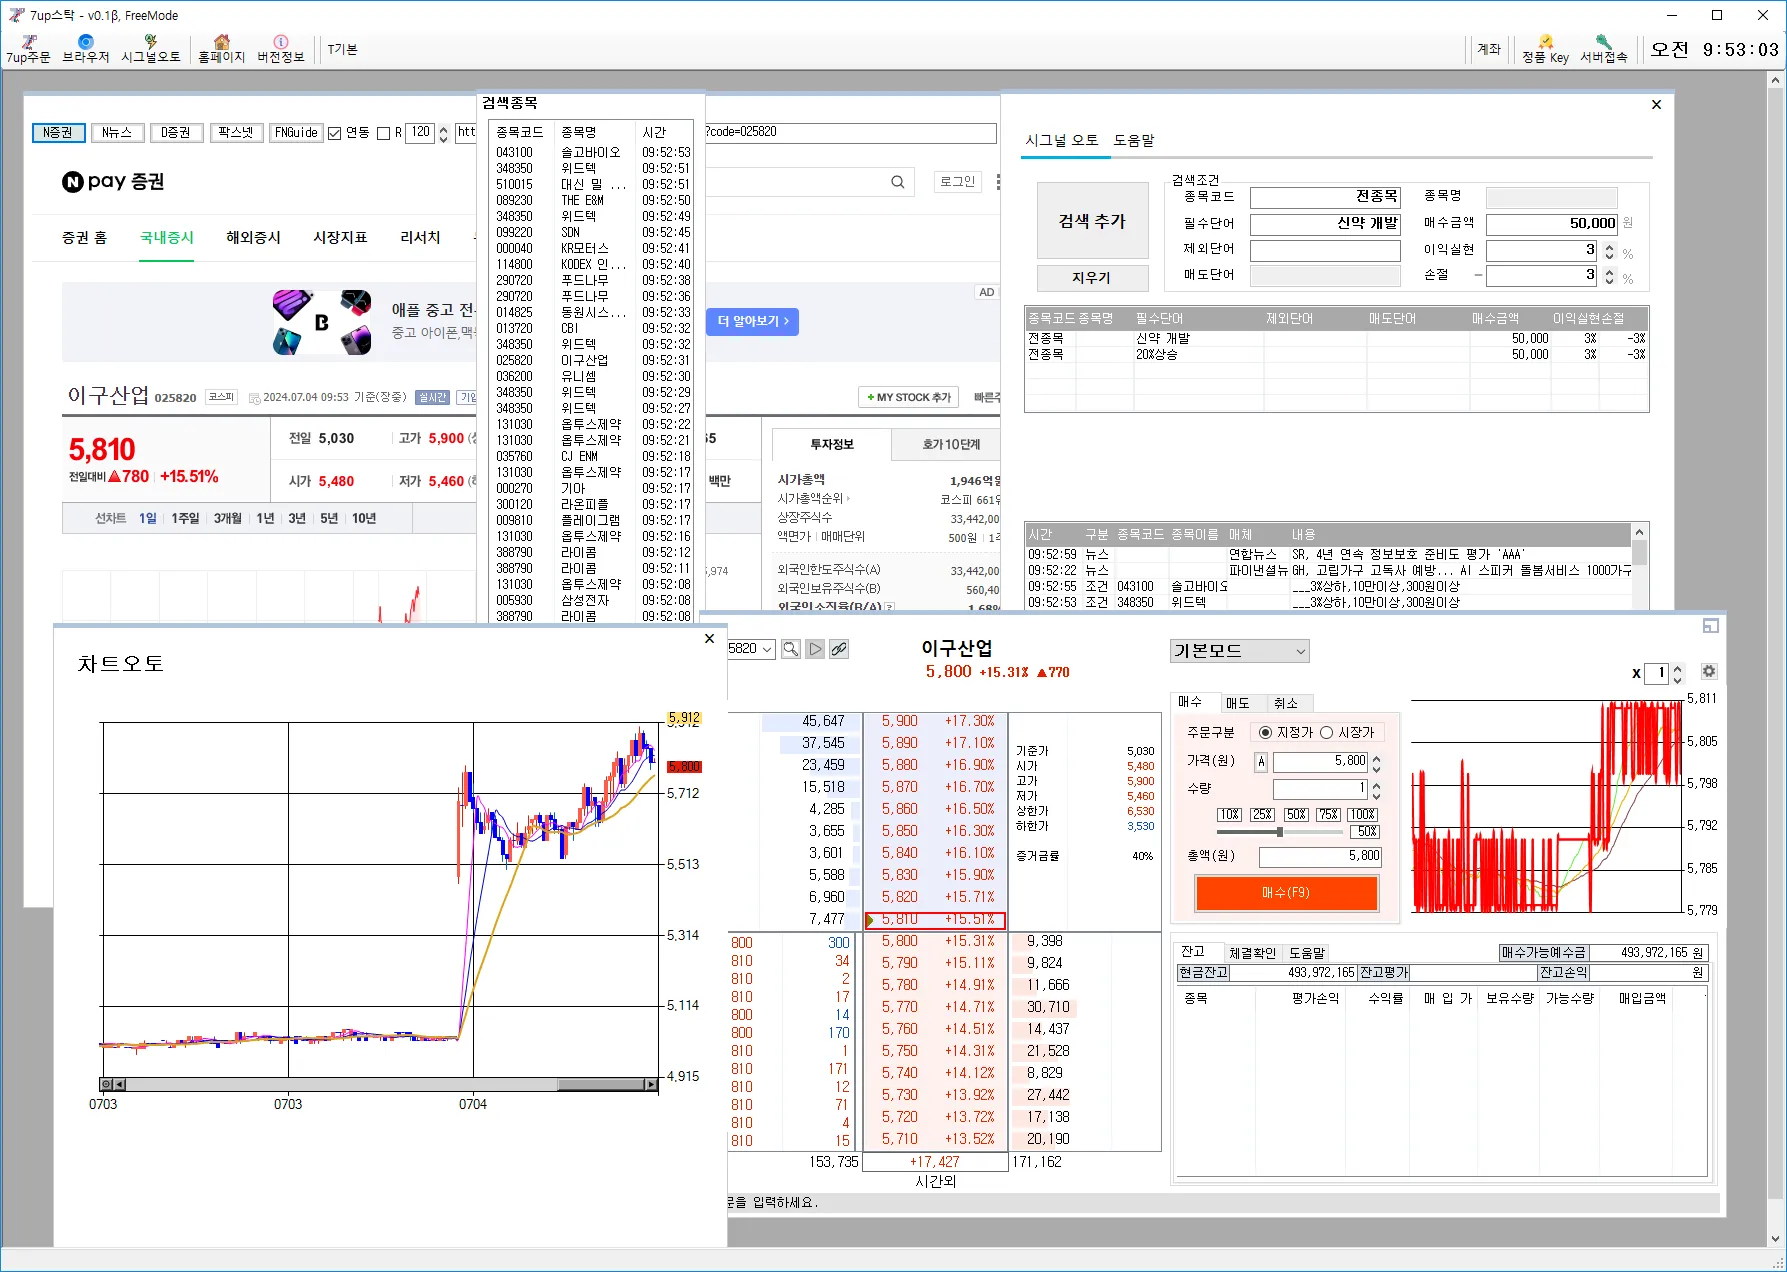
Task: Click the 지우기 button
Action: pos(1092,277)
